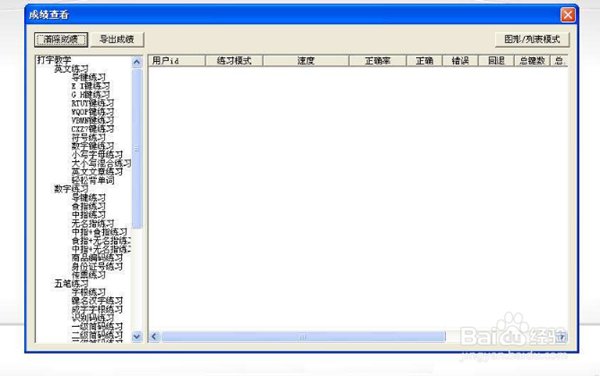Select VBMN键练习 tree item

click(93, 120)
